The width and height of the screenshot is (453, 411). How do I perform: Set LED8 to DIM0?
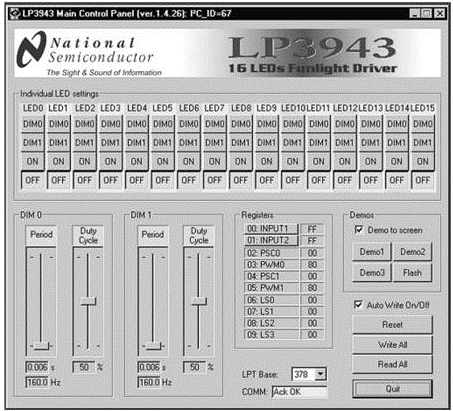click(x=241, y=124)
